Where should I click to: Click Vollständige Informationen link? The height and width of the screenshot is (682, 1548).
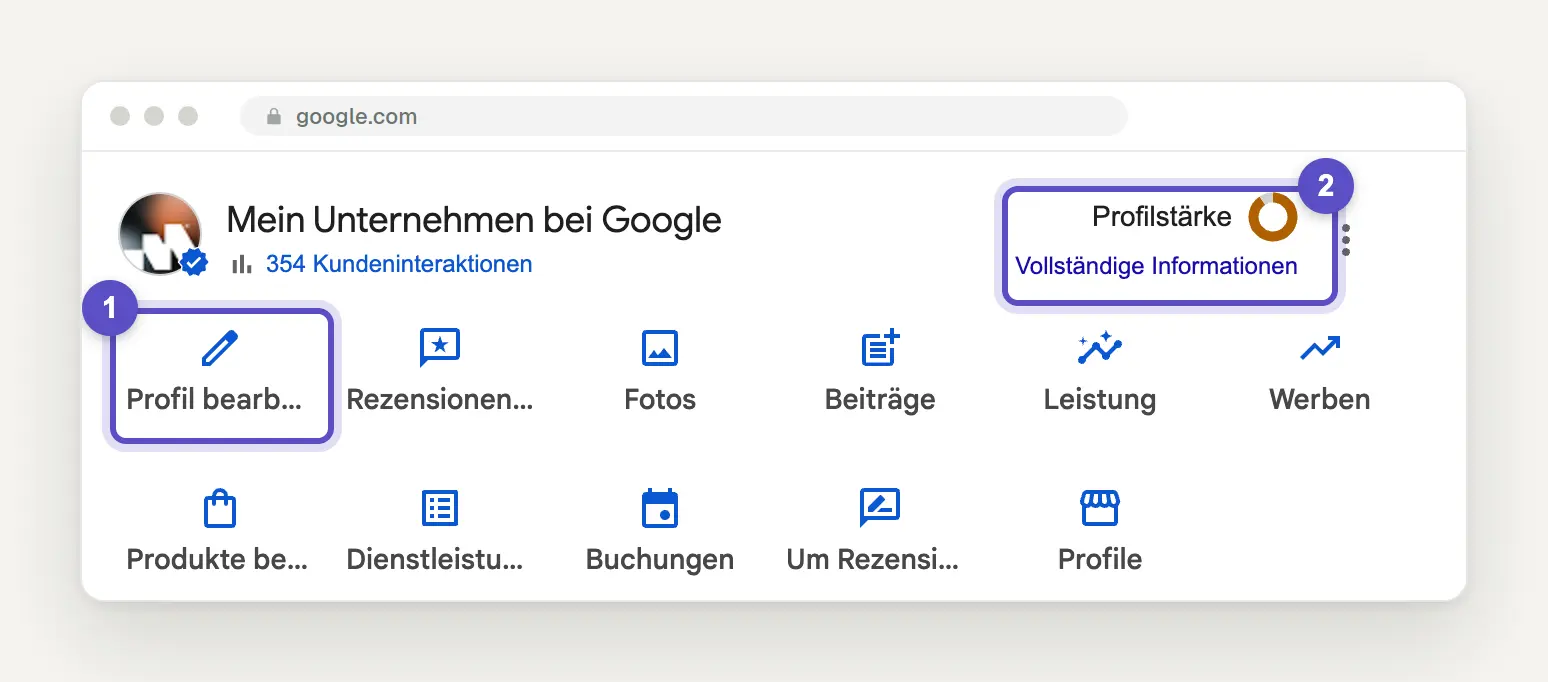point(1156,266)
